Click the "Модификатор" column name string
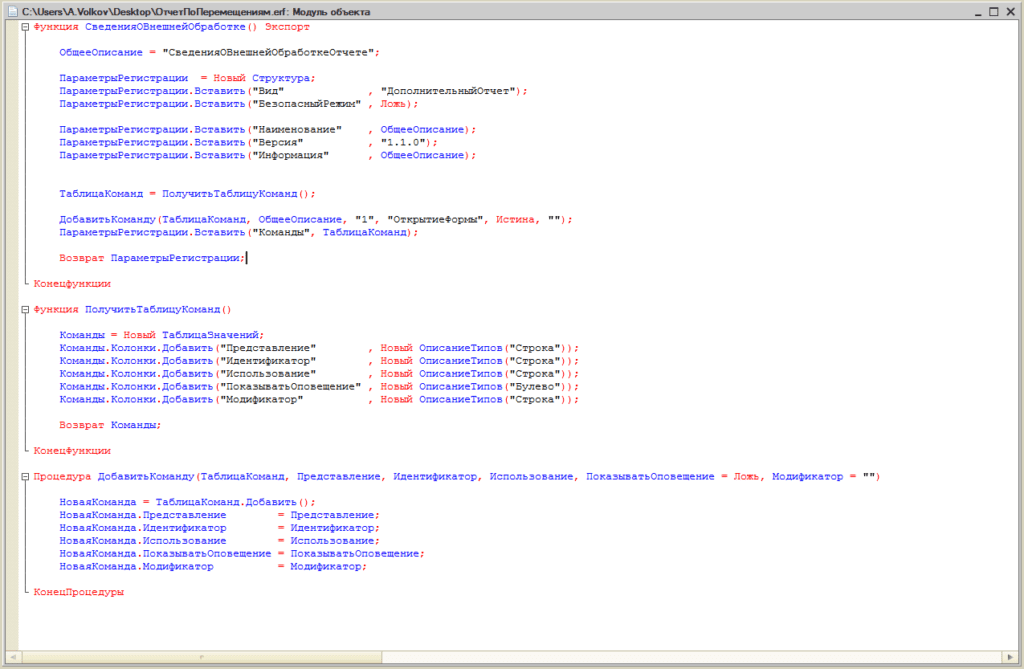 (x=261, y=399)
